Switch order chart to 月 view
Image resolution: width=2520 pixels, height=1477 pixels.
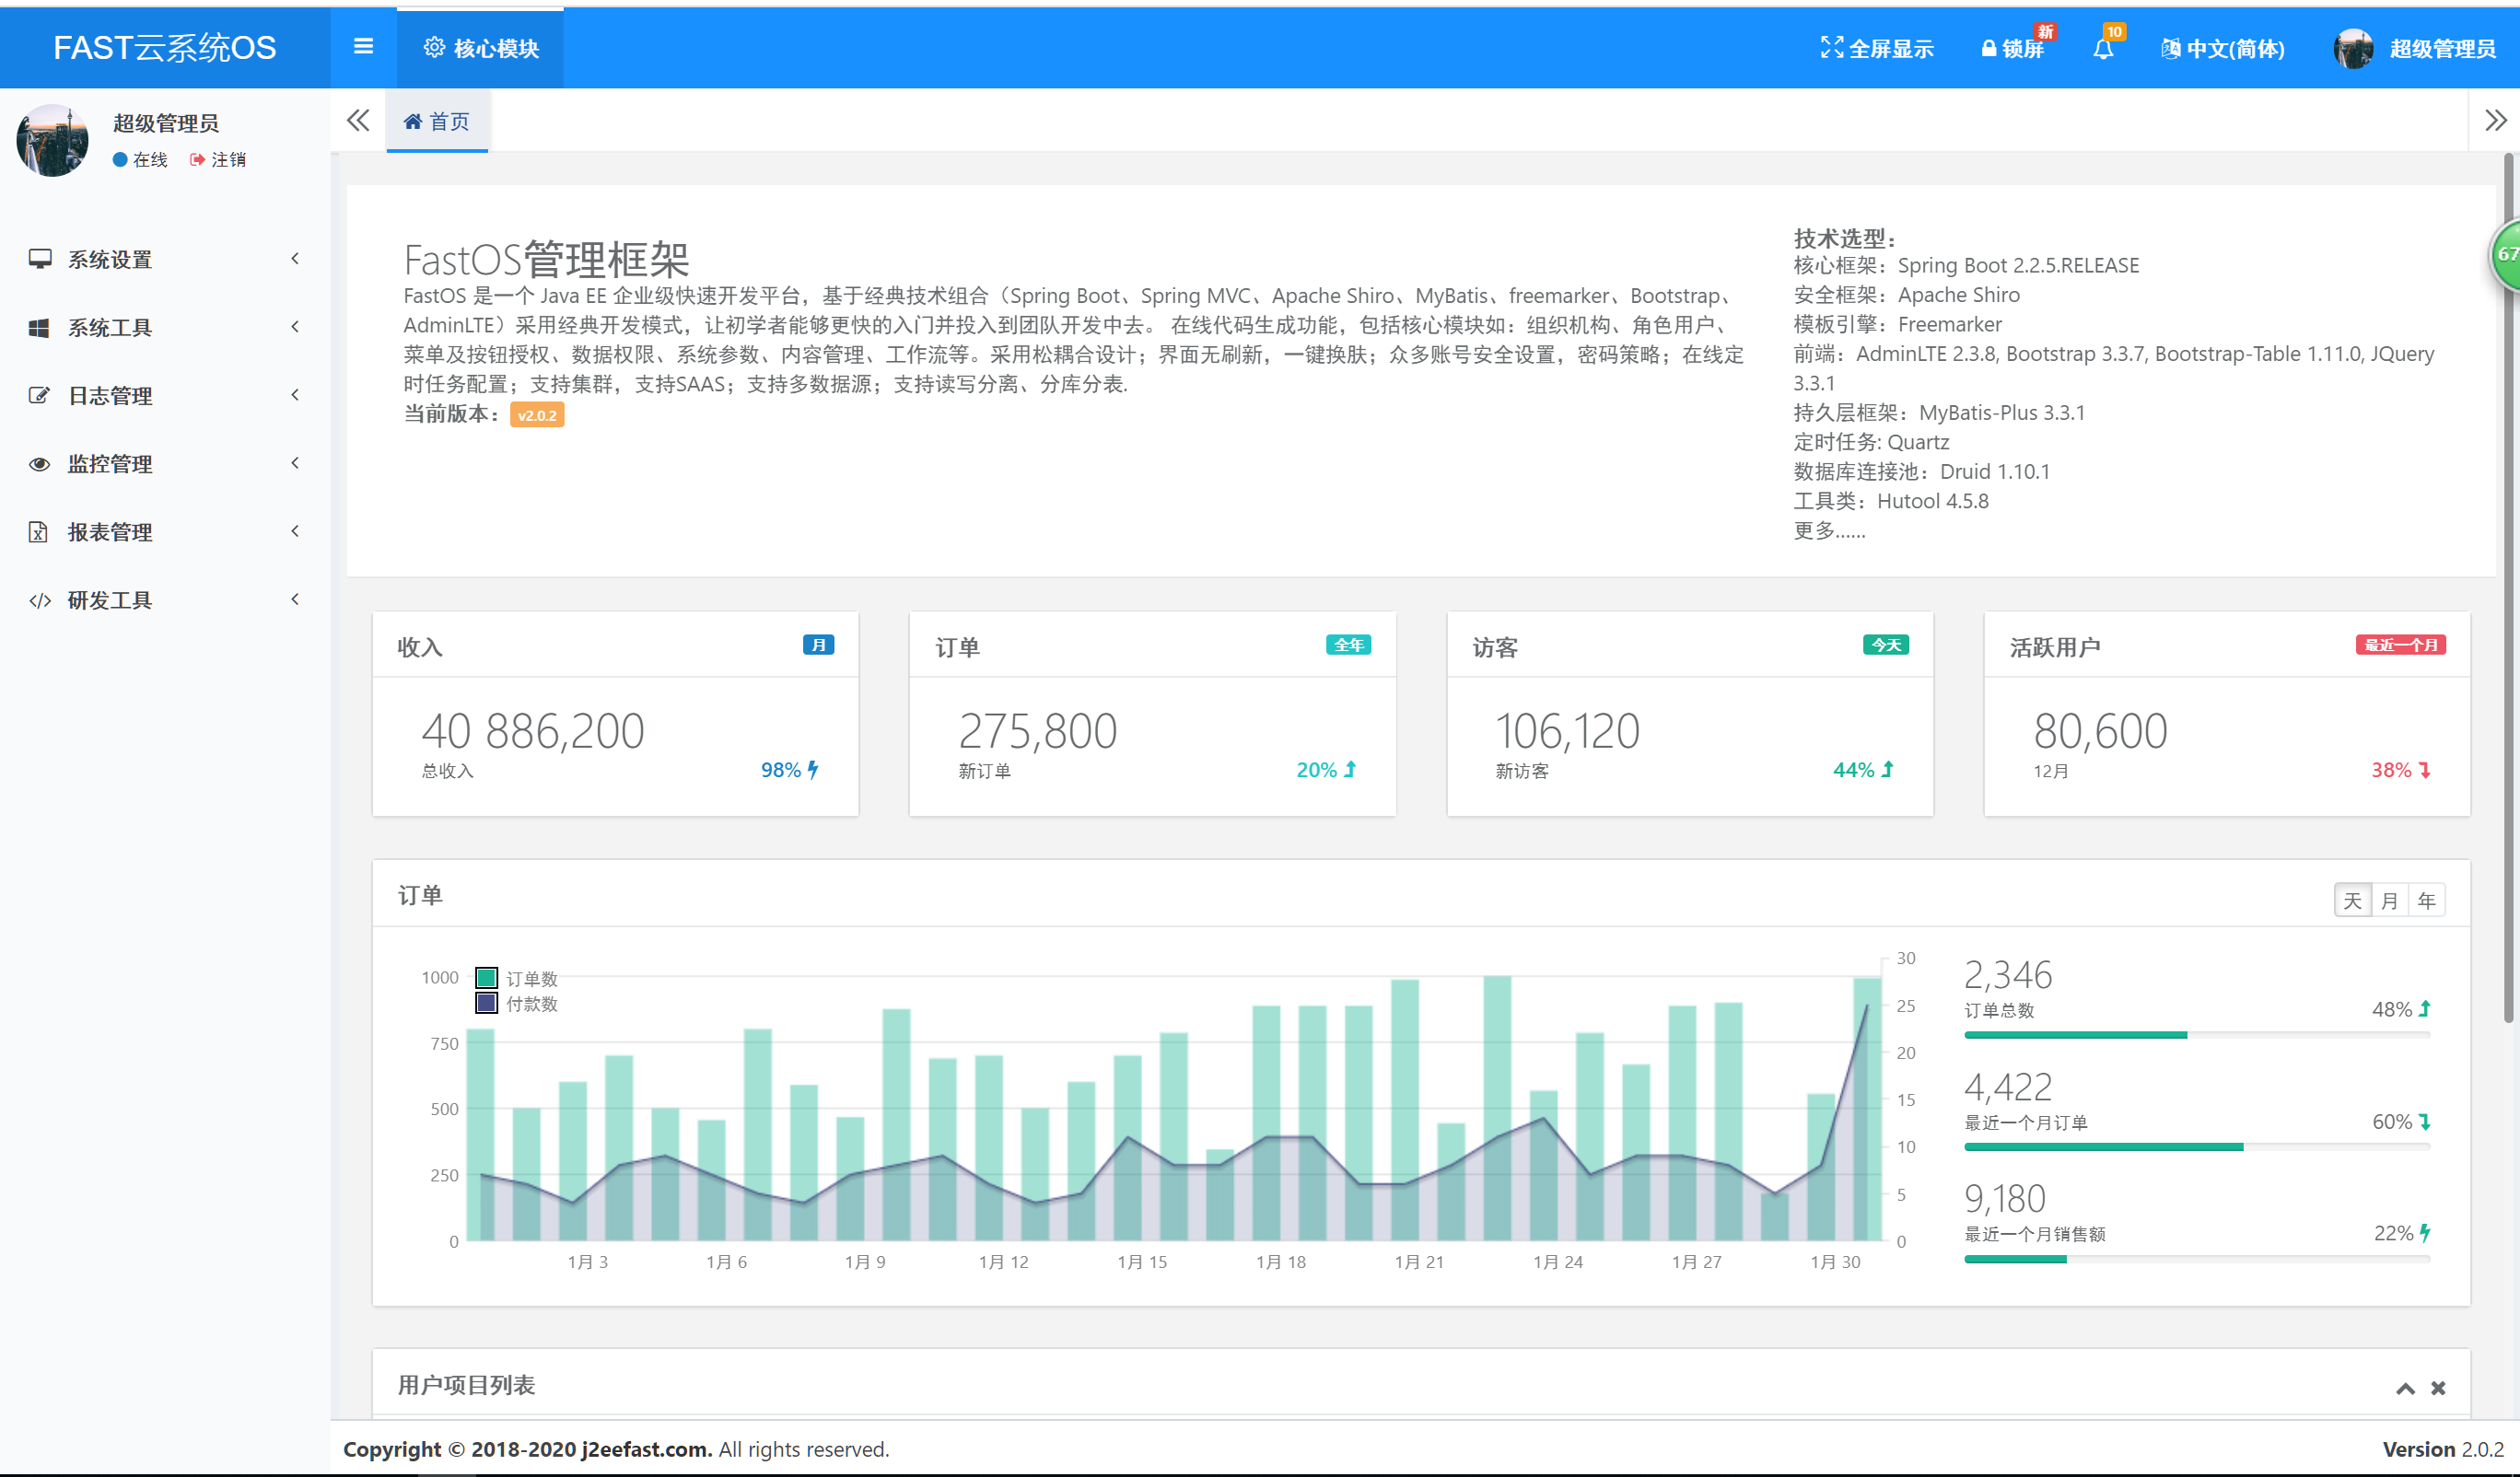coord(2390,900)
